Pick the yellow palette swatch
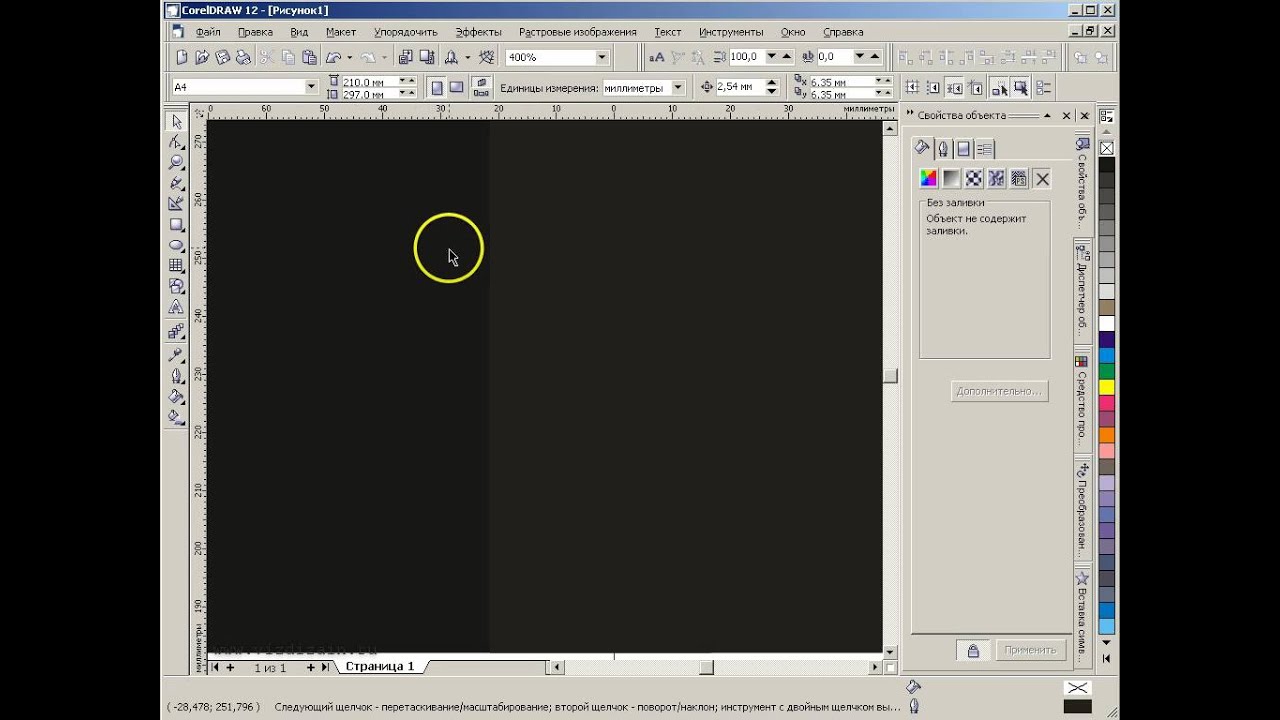 1107,386
